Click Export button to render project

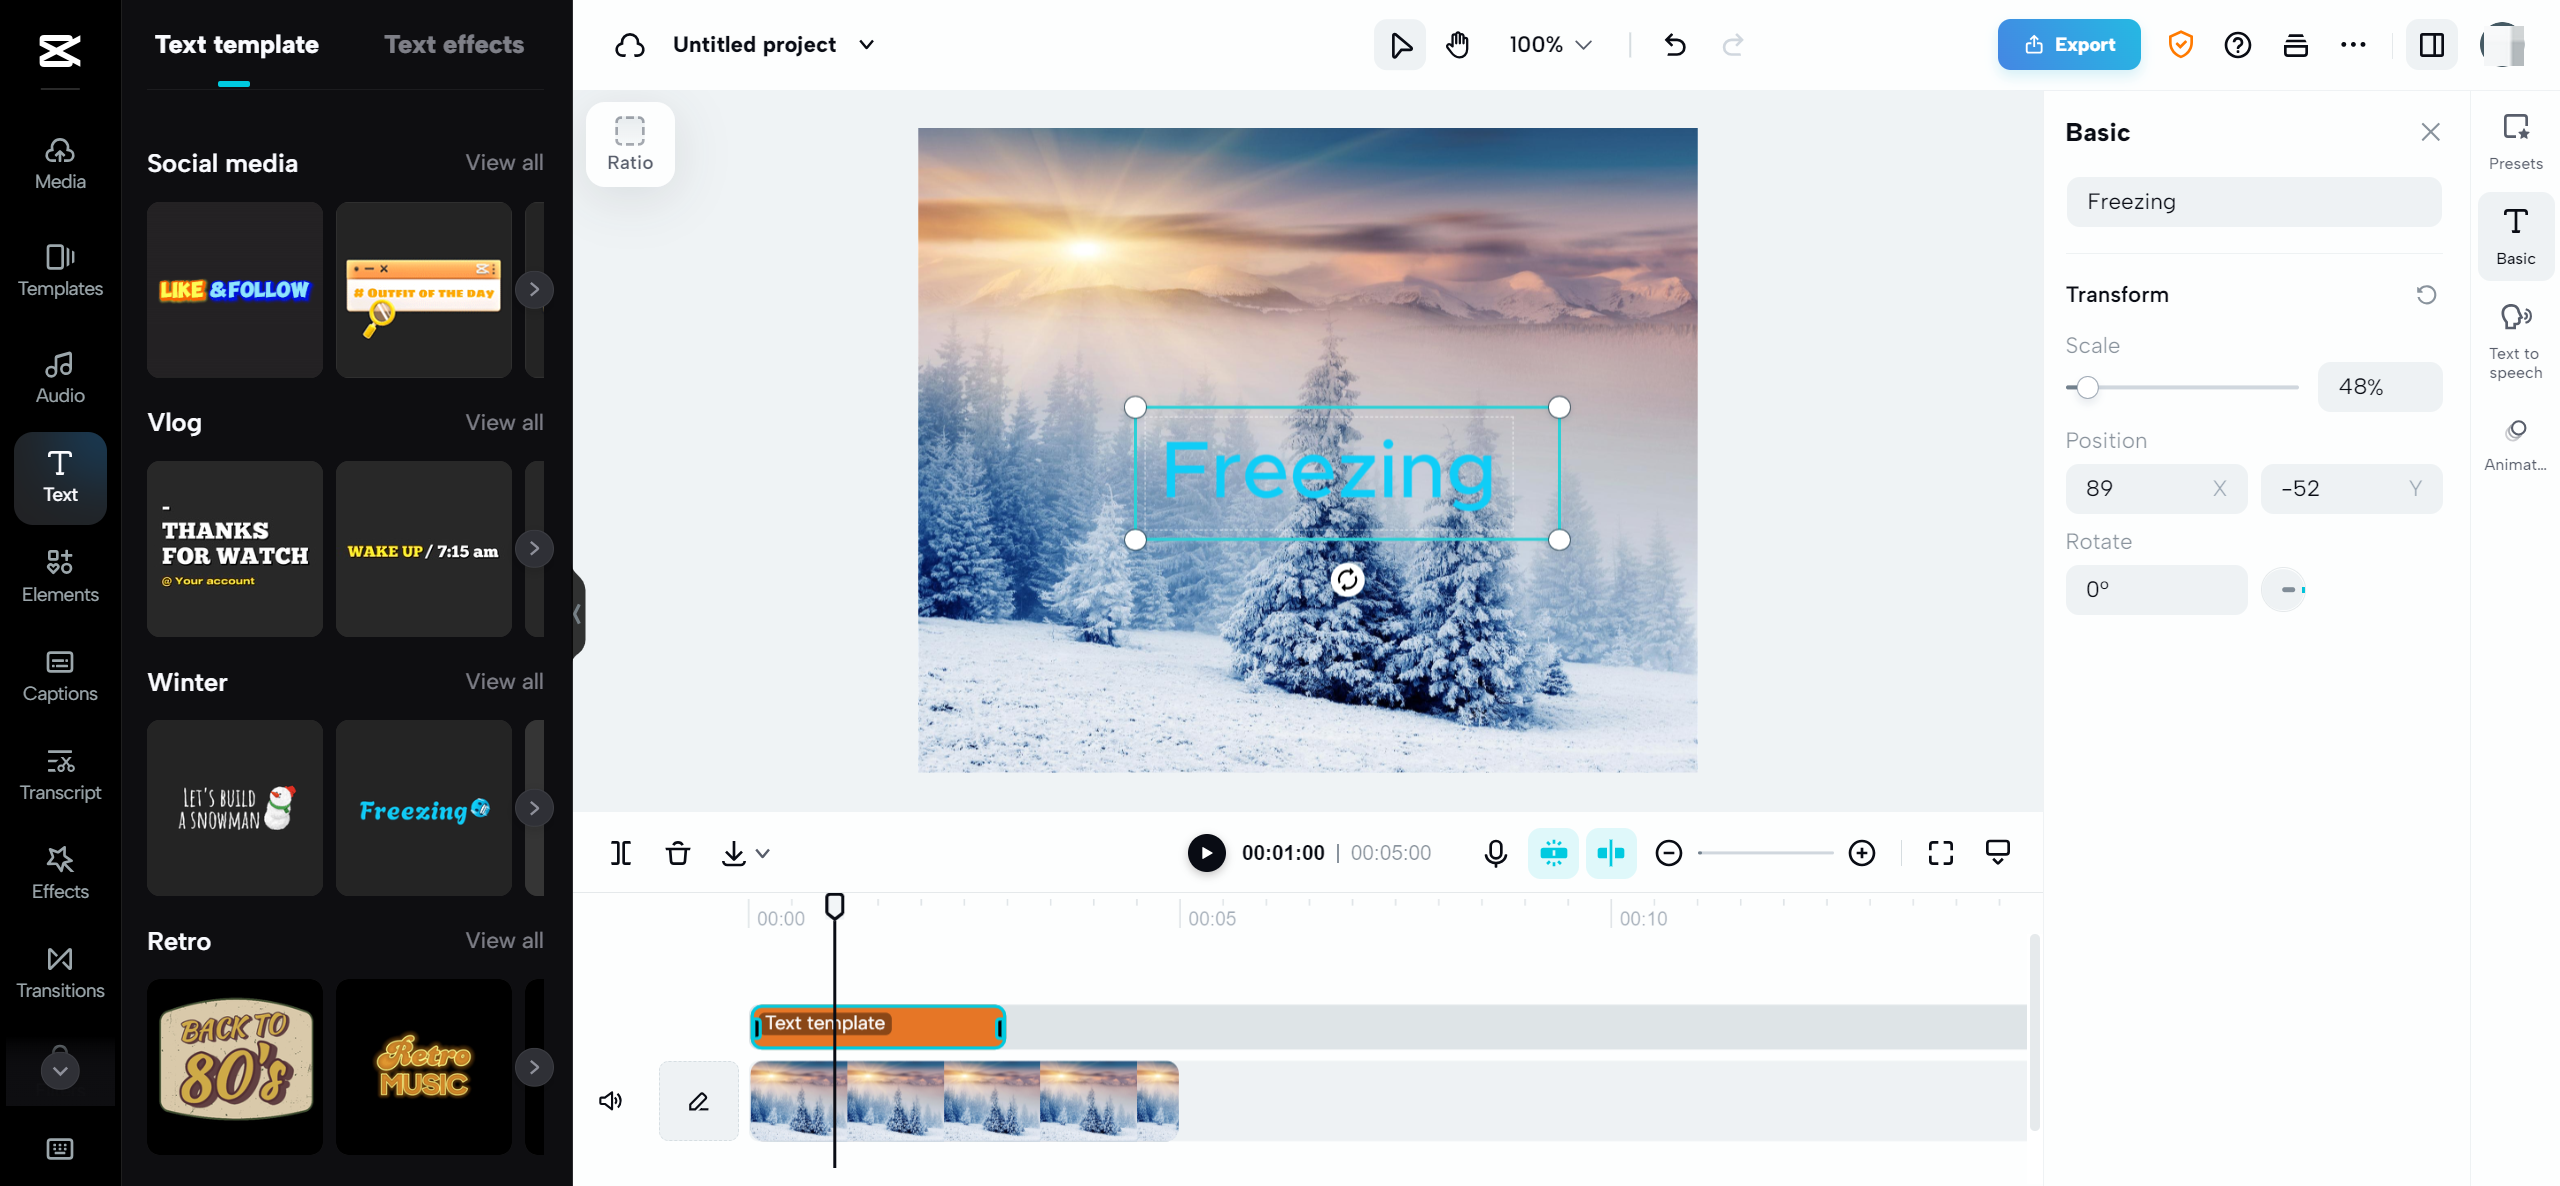(2070, 44)
